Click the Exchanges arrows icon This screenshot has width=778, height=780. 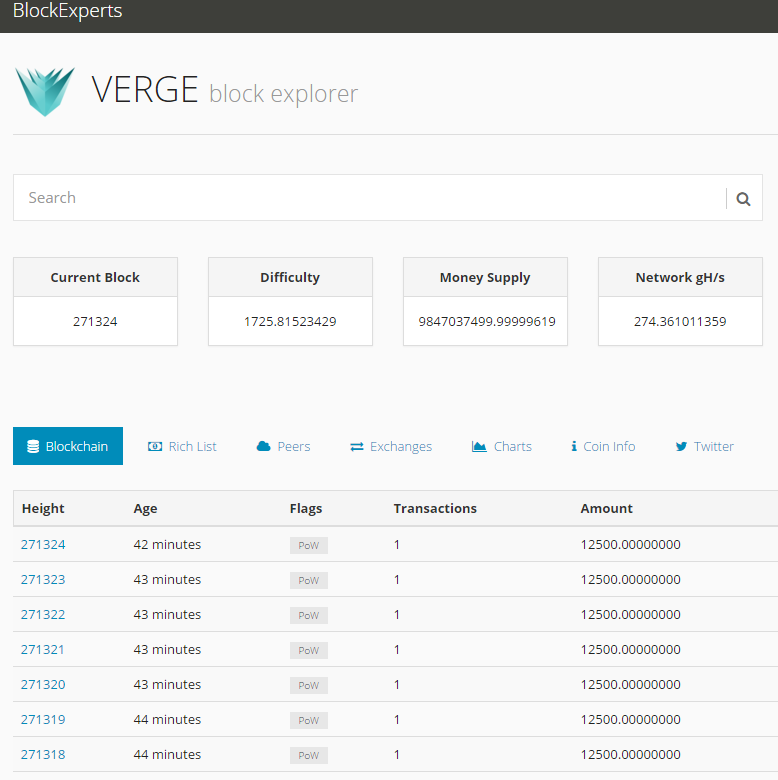pos(357,447)
